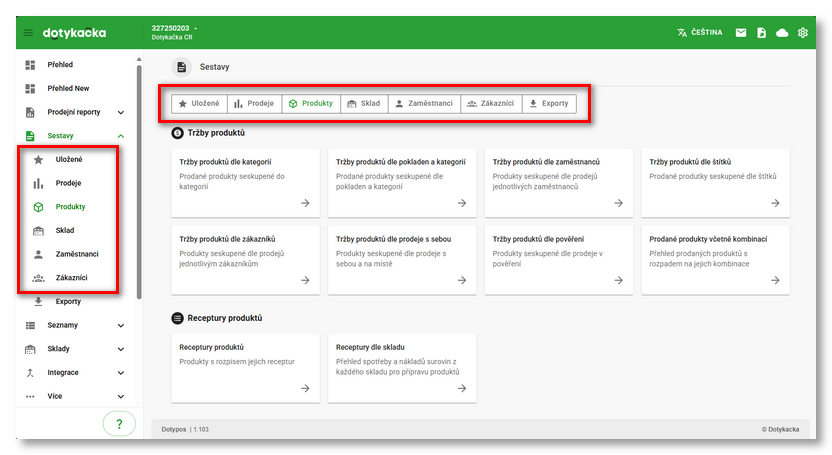Viewport: 832px width, 455px height.
Task: Open settings gear icon in header
Action: coord(803,33)
